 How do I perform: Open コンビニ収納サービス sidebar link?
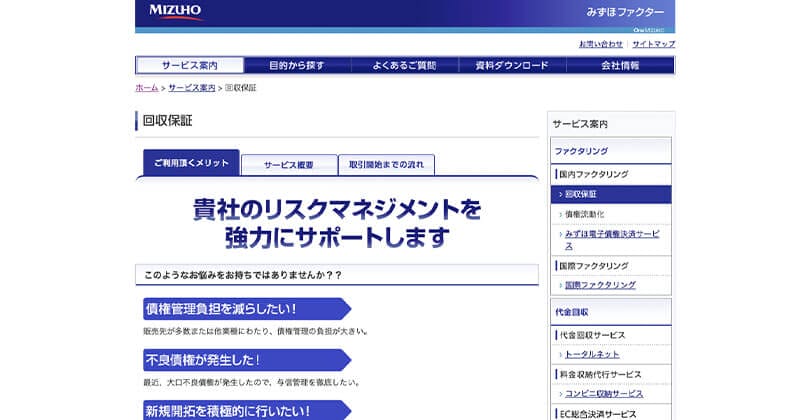click(x=604, y=393)
